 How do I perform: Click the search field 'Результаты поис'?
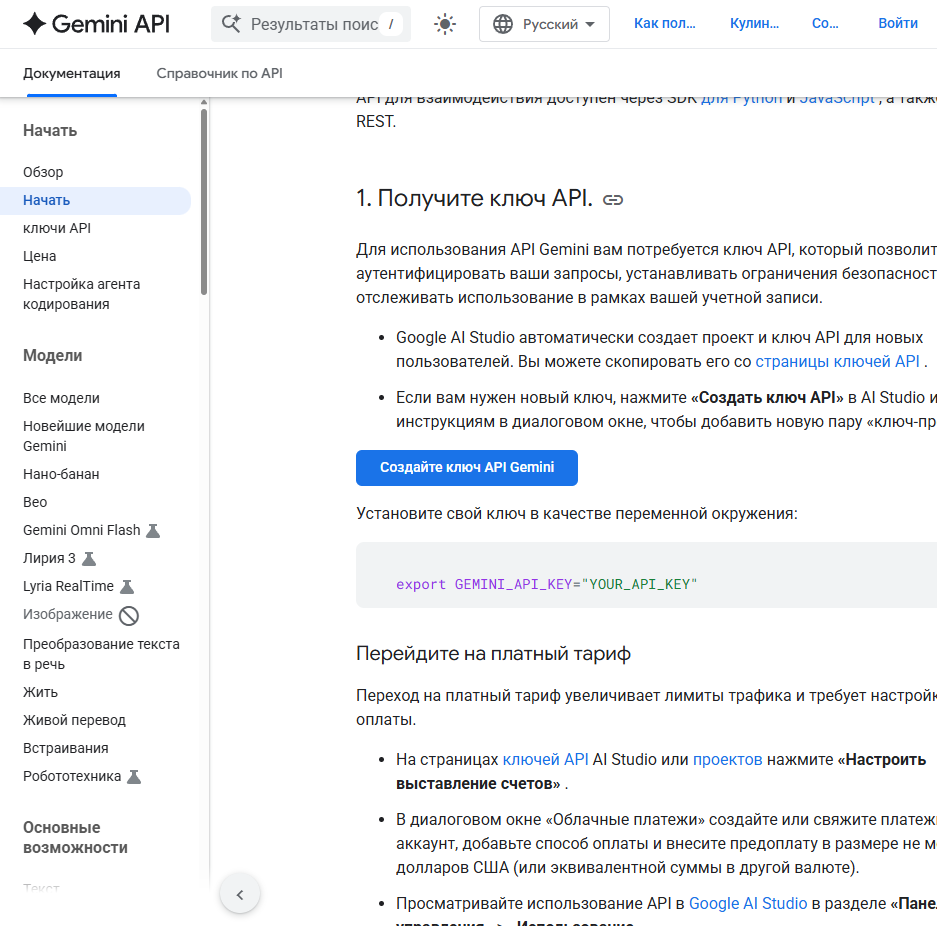(311, 24)
